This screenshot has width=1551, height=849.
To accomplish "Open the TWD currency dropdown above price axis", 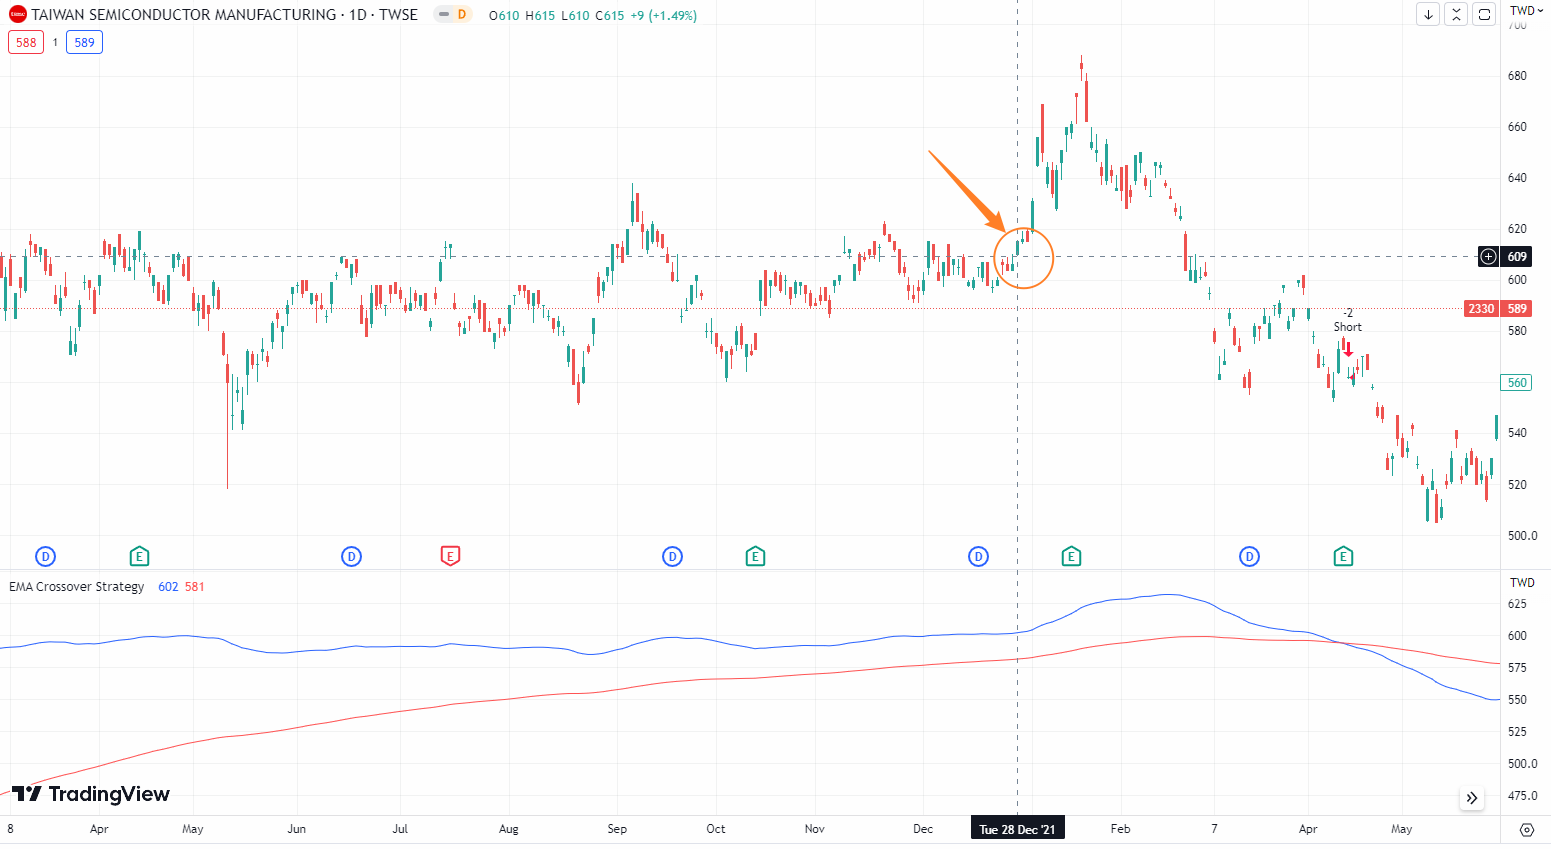I will click(1526, 11).
